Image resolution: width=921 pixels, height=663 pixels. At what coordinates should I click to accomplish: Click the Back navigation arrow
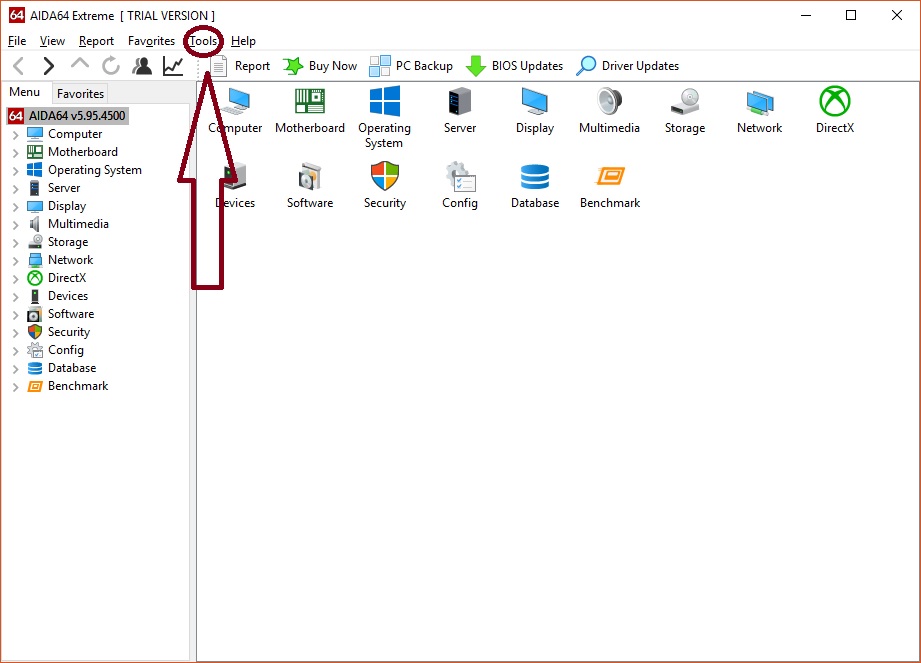19,66
